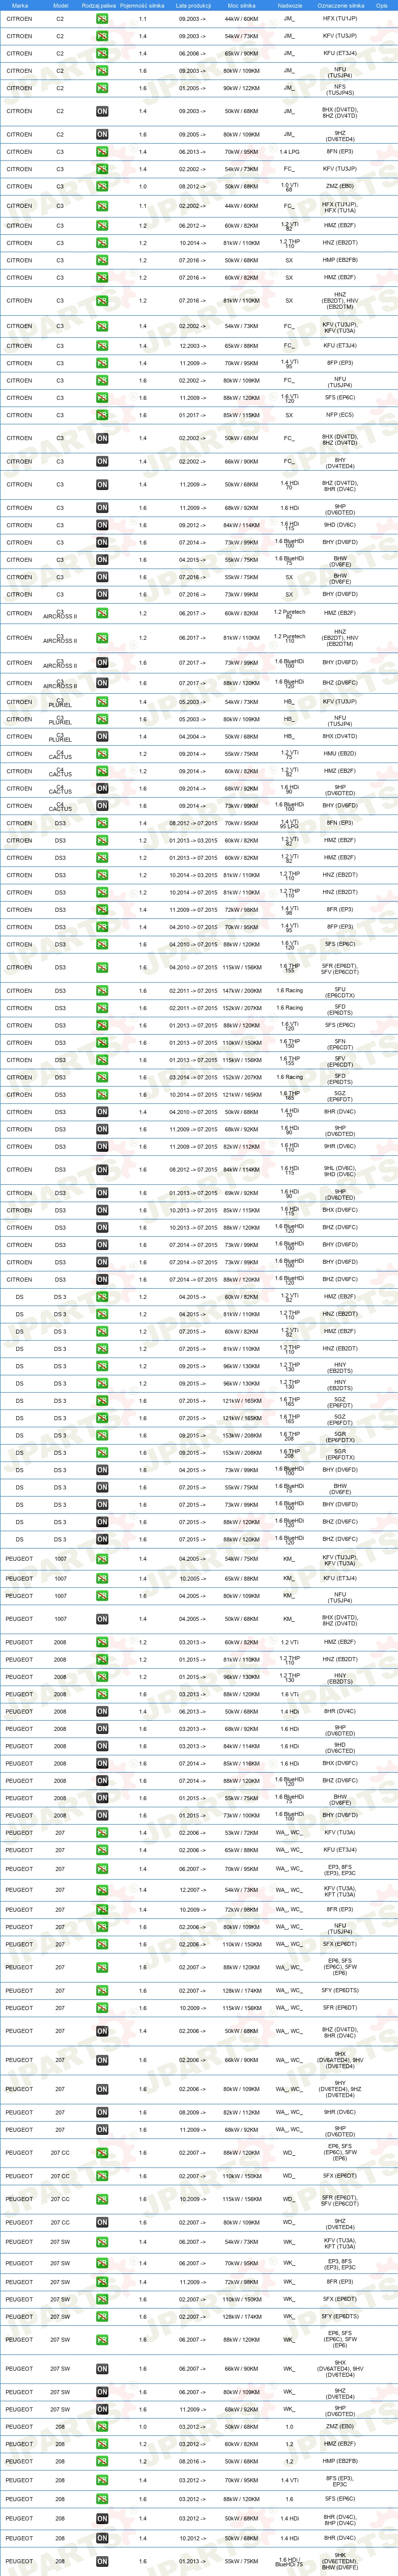The image size is (398, 2576).
Task: Click engine code NFS (TU5JP4S) cell
Action: click(x=340, y=88)
